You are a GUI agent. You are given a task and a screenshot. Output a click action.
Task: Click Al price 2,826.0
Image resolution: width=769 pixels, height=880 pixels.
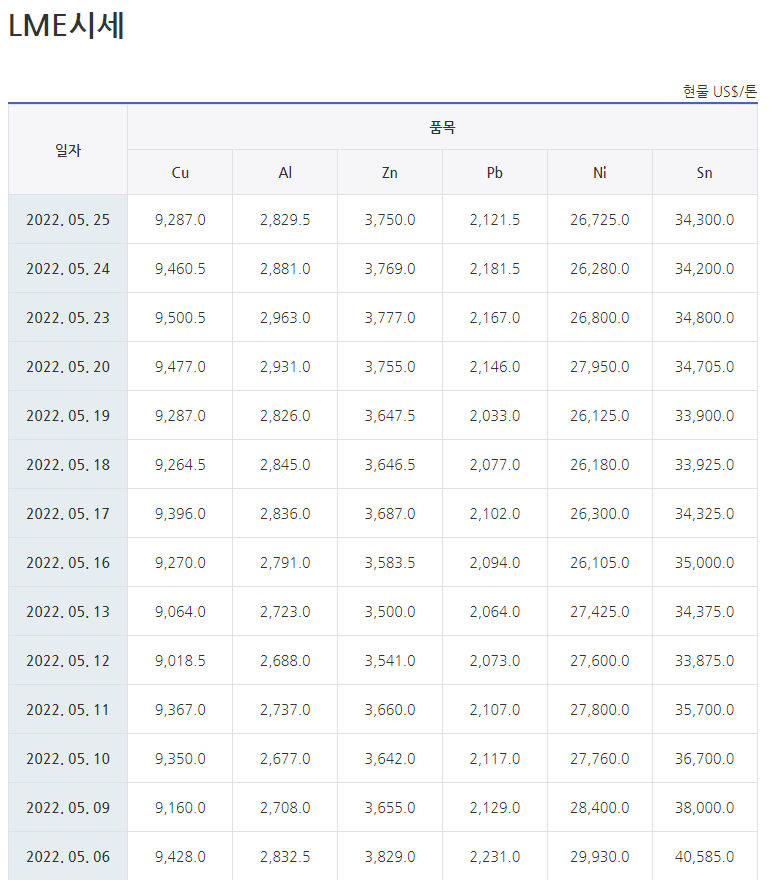point(285,415)
